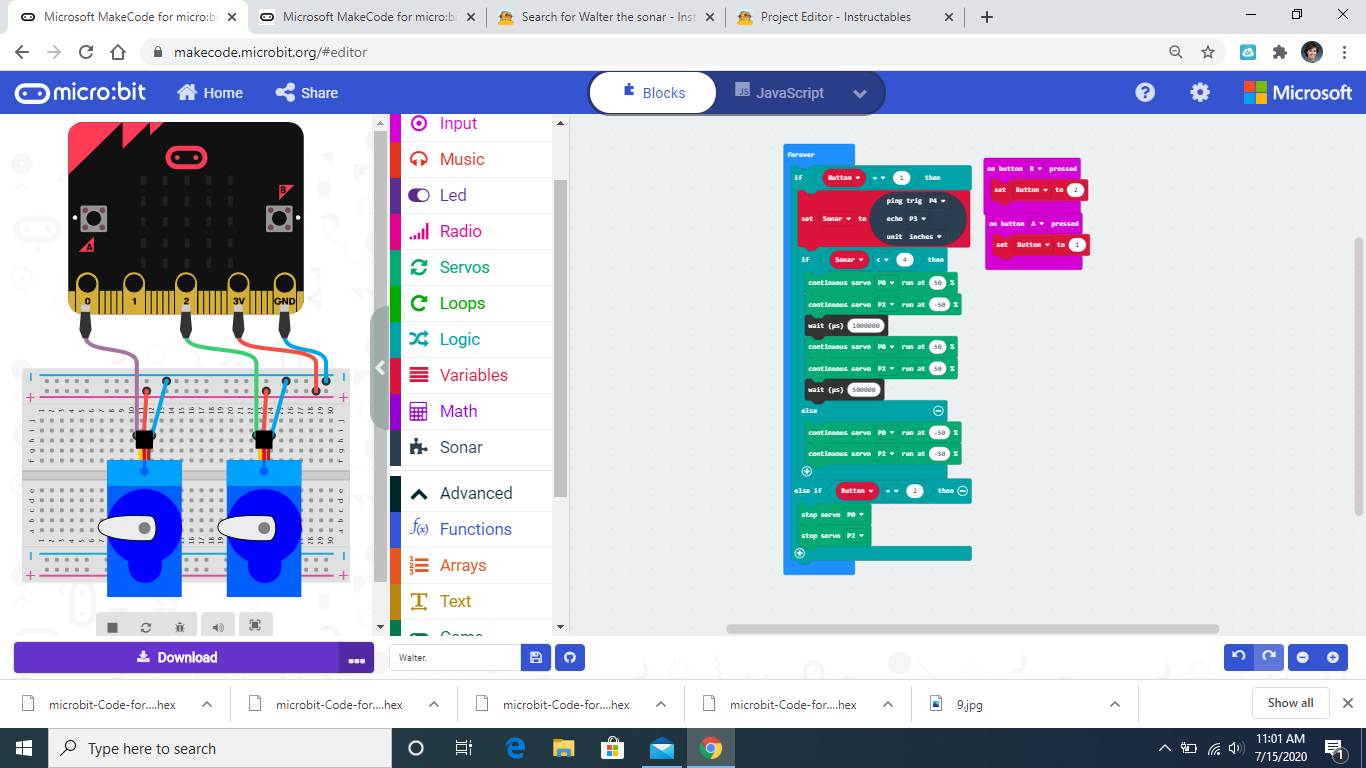Open 'on button A pressed' button dropdown
The height and width of the screenshot is (768, 1366).
click(1036, 224)
